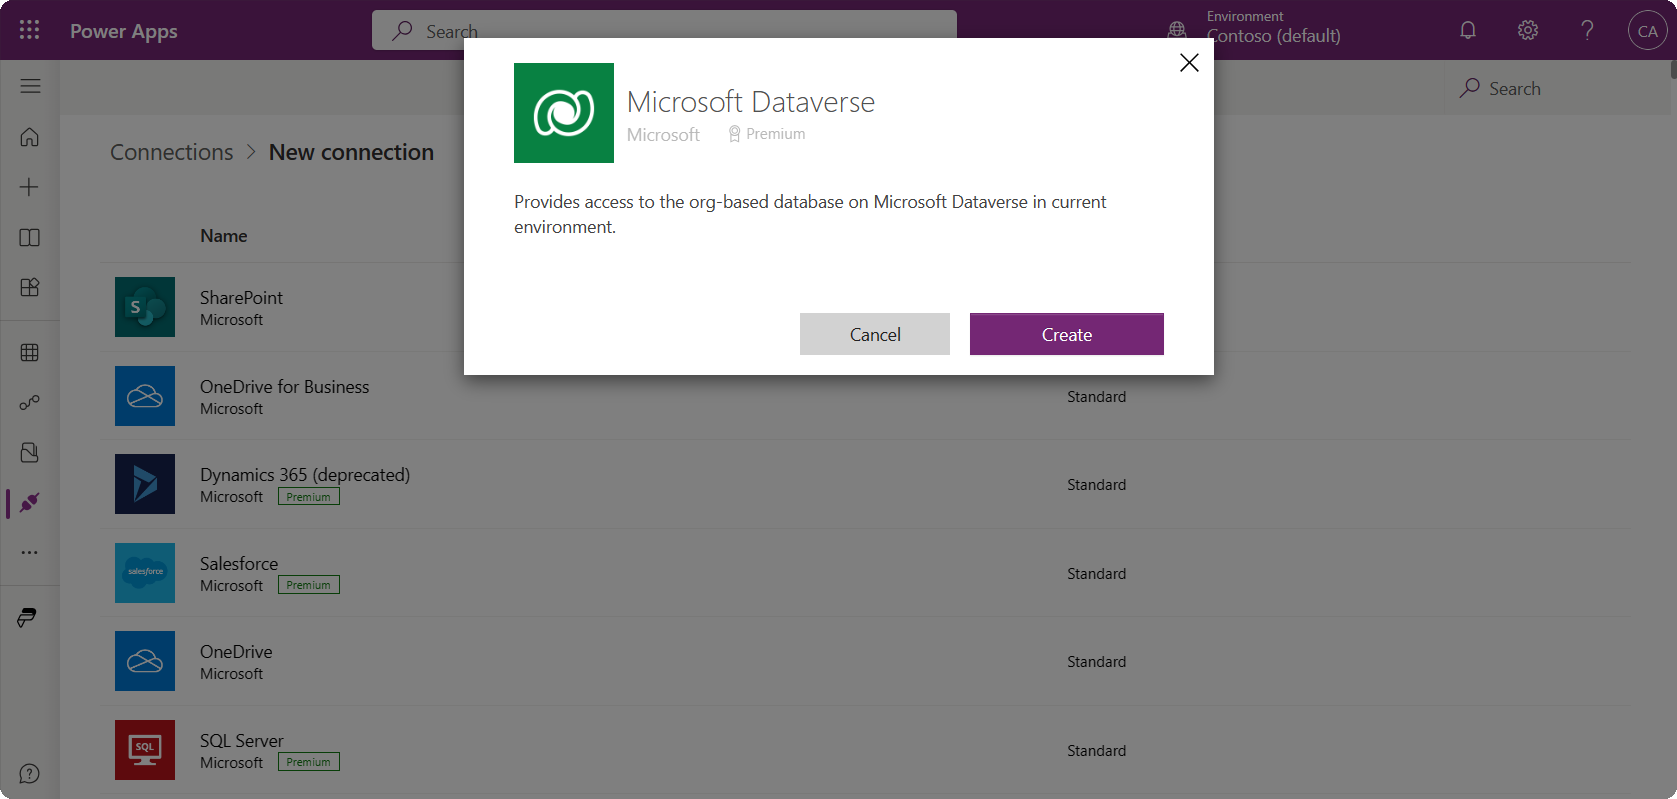1677x799 pixels.
Task: Click the Salesforce connector icon
Action: tap(145, 573)
